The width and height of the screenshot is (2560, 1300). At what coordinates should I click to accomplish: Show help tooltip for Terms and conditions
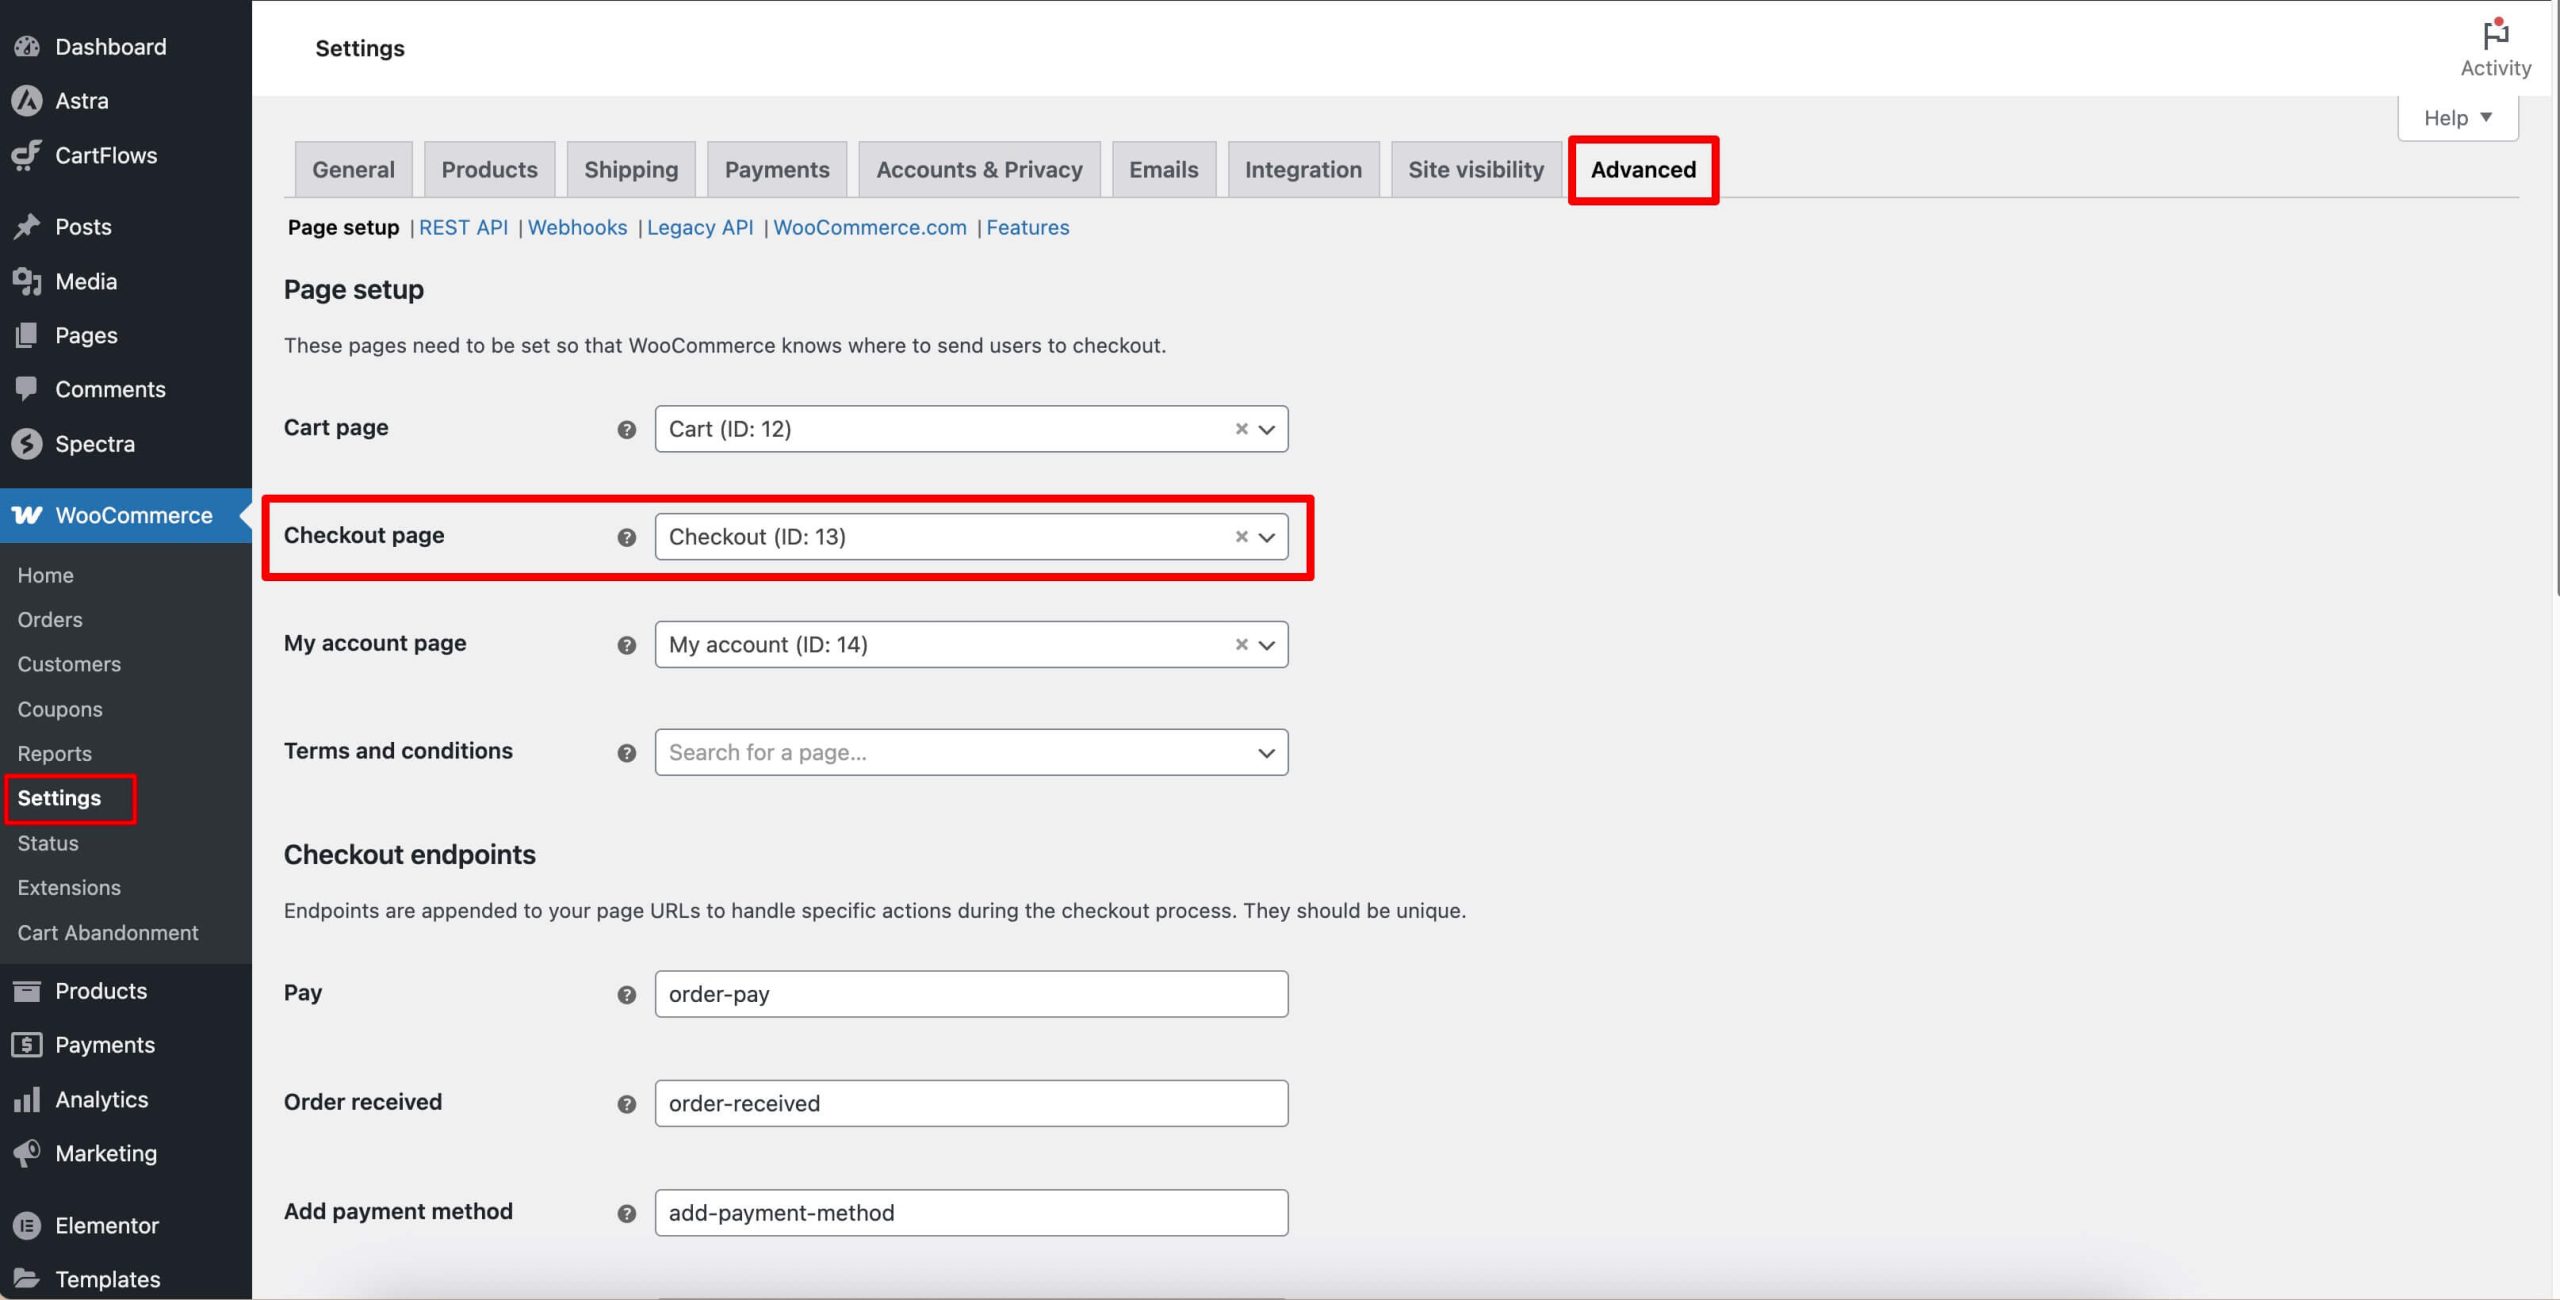click(627, 754)
